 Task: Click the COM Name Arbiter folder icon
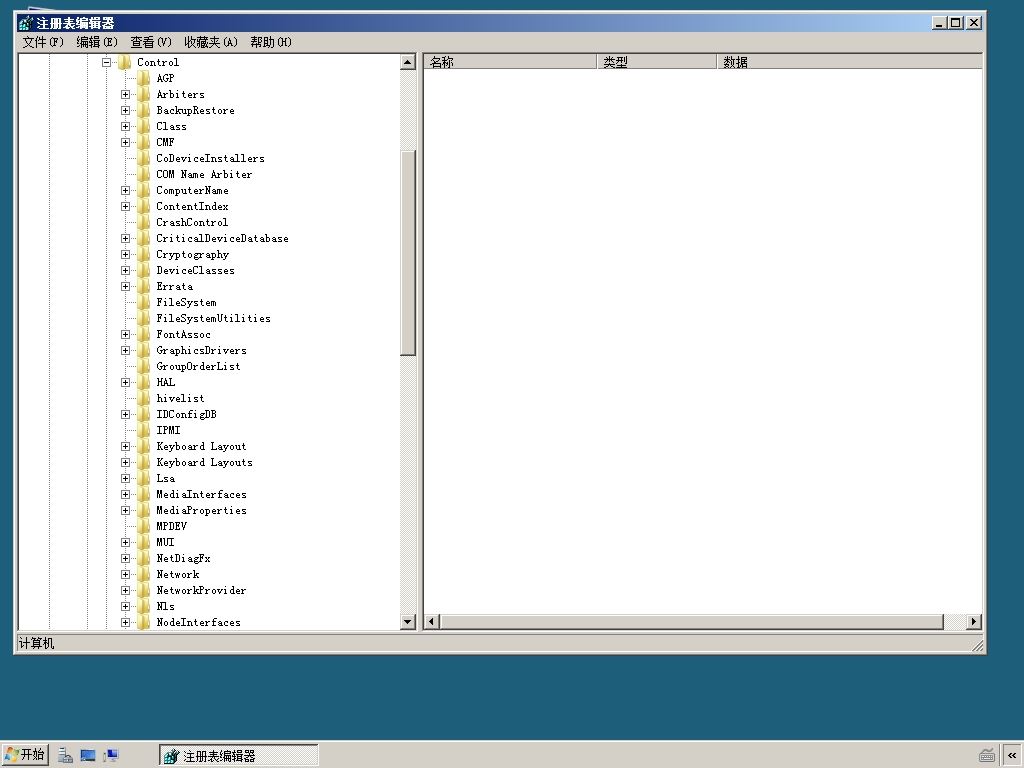point(144,174)
